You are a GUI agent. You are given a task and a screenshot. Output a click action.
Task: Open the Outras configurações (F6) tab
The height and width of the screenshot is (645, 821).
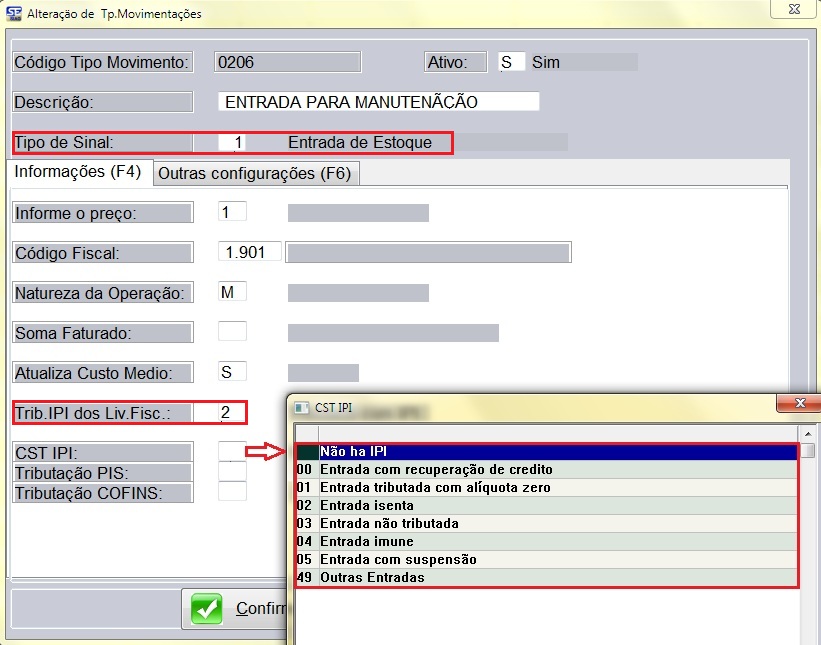click(255, 173)
